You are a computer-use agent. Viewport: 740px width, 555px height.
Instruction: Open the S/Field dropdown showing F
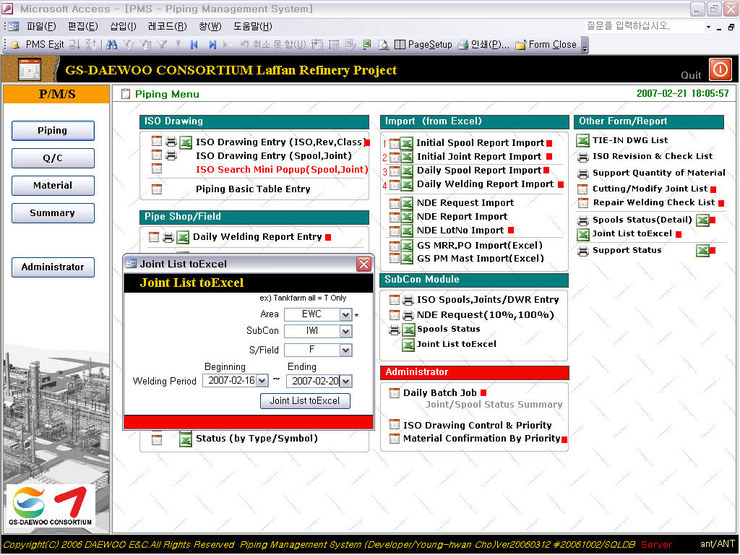pyautogui.click(x=345, y=350)
